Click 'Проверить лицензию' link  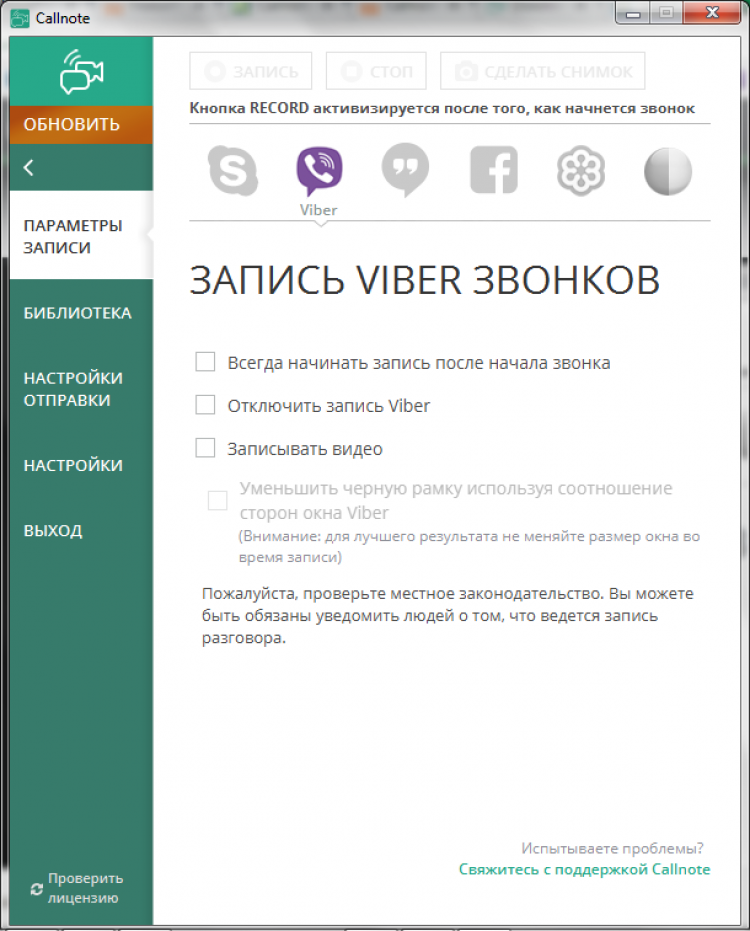pyautogui.click(x=85, y=888)
